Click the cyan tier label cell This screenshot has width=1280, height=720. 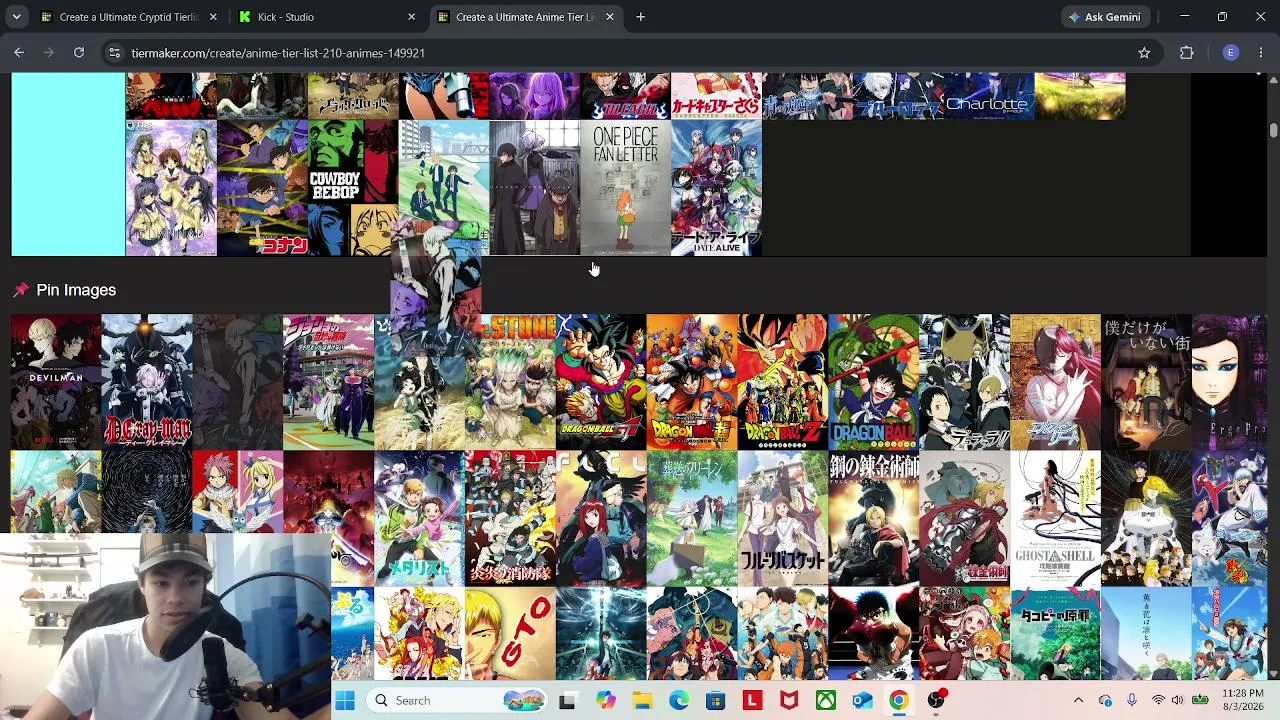pos(68,164)
